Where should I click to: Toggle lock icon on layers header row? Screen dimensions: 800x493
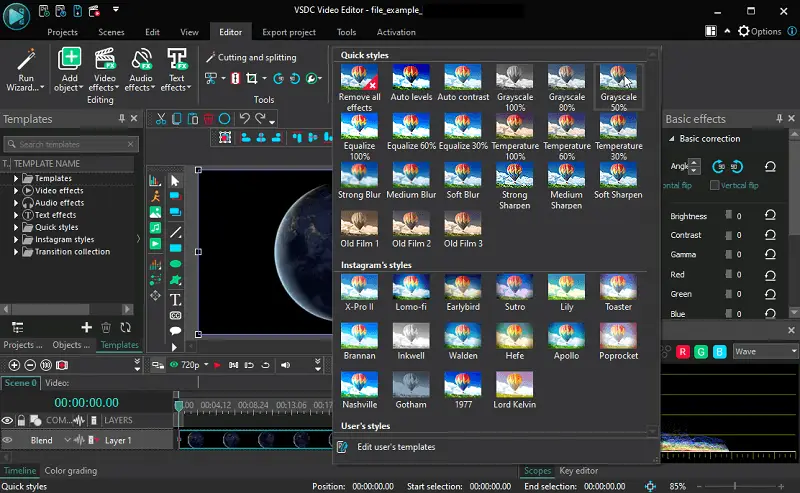coord(21,421)
